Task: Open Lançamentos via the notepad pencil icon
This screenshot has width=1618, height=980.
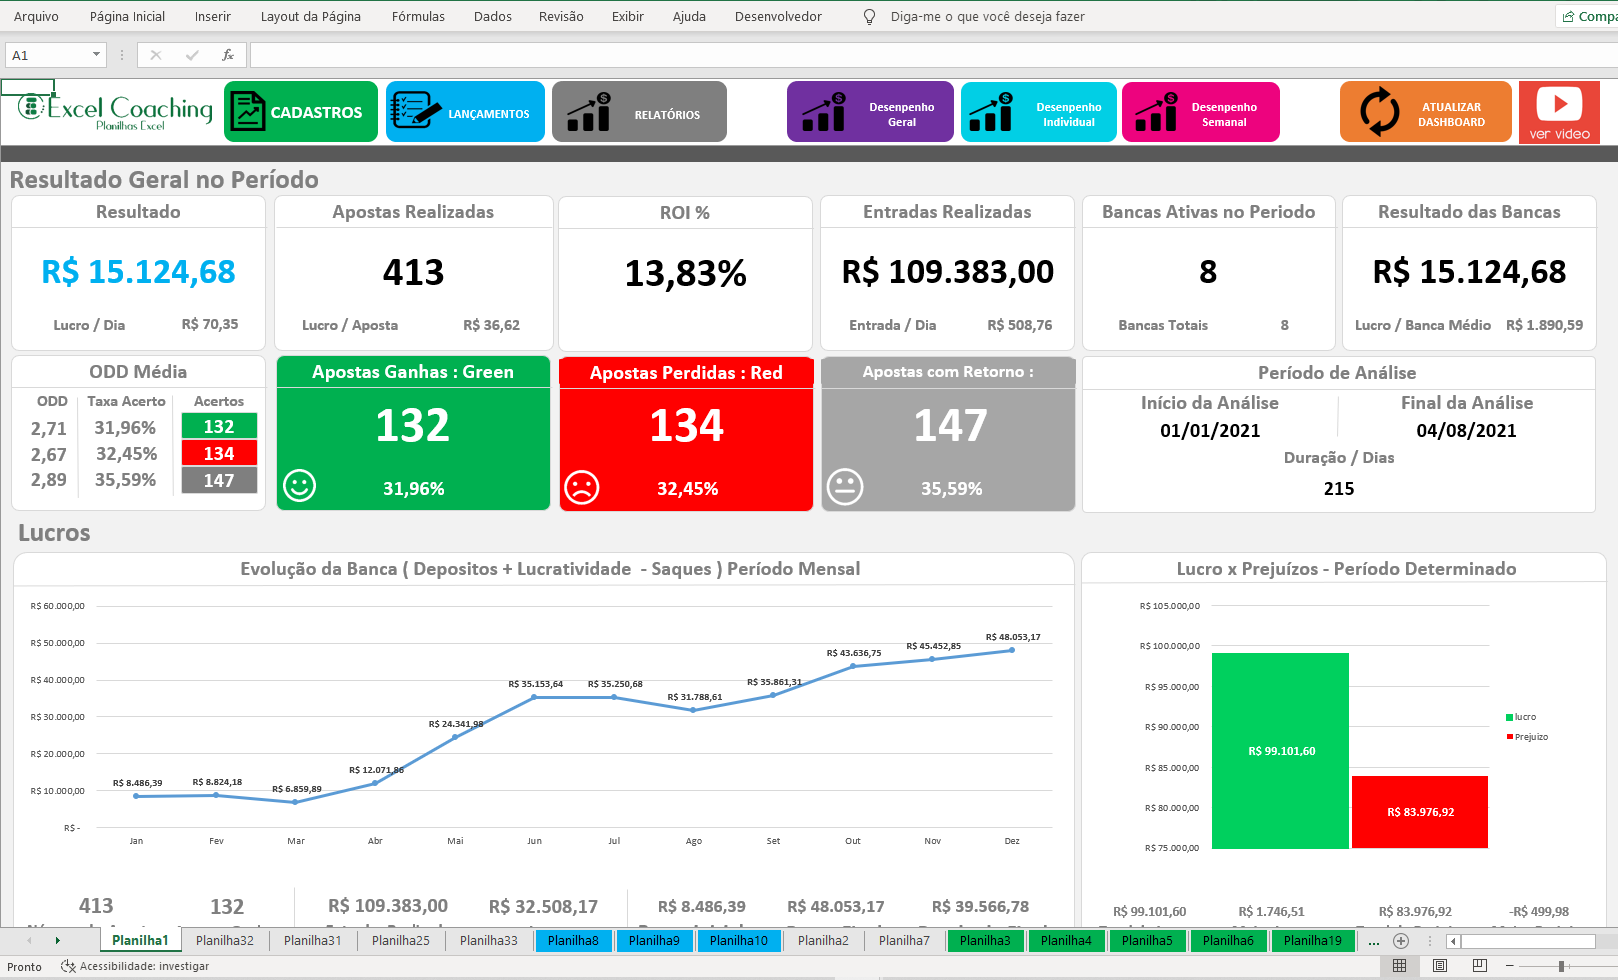Action: (415, 111)
